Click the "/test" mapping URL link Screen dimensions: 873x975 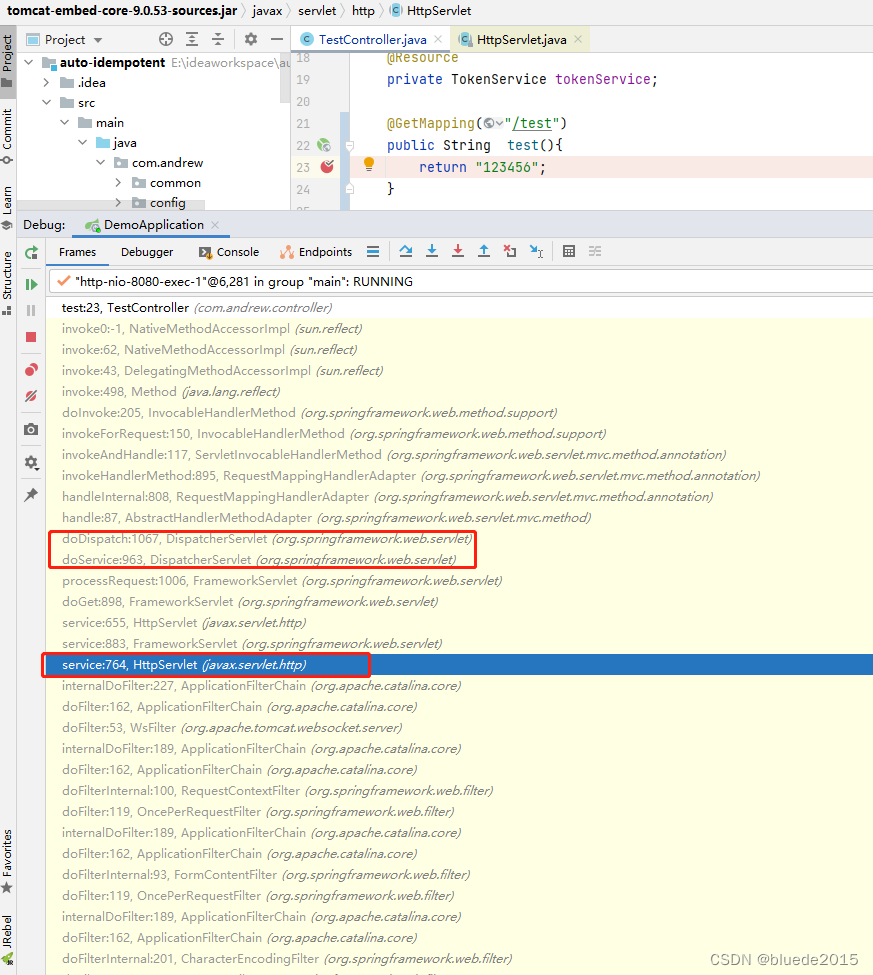[x=532, y=123]
